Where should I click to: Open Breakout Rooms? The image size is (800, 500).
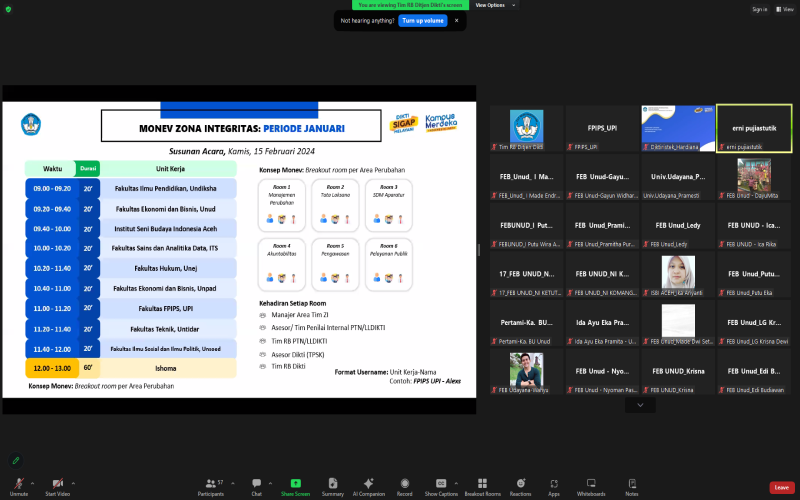482,484
